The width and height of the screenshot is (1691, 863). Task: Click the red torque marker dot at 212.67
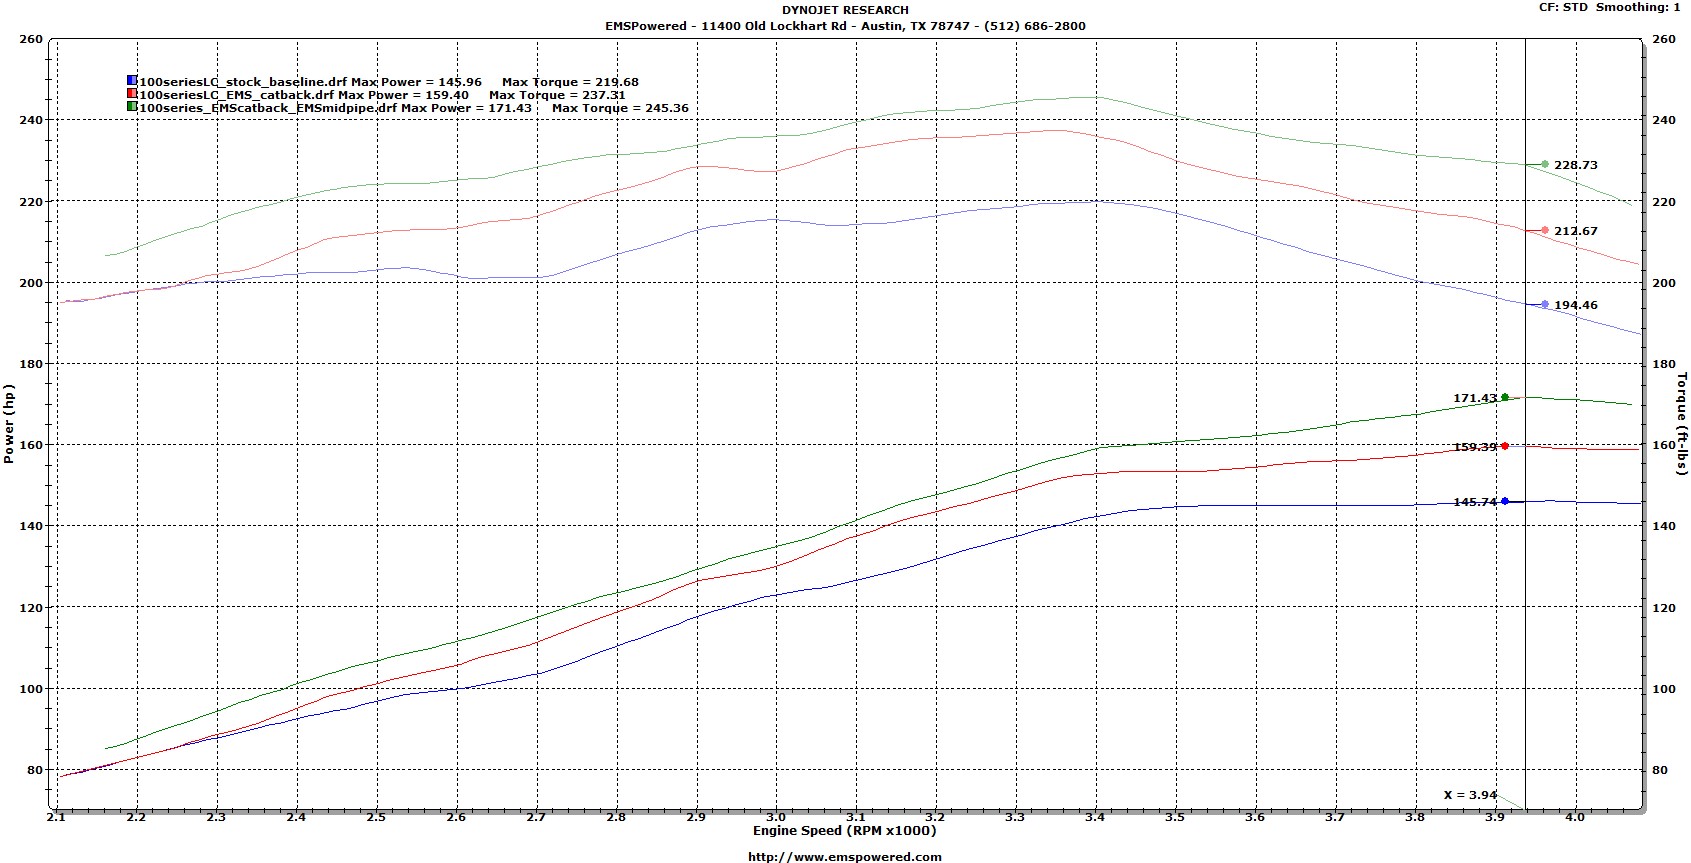point(1545,231)
